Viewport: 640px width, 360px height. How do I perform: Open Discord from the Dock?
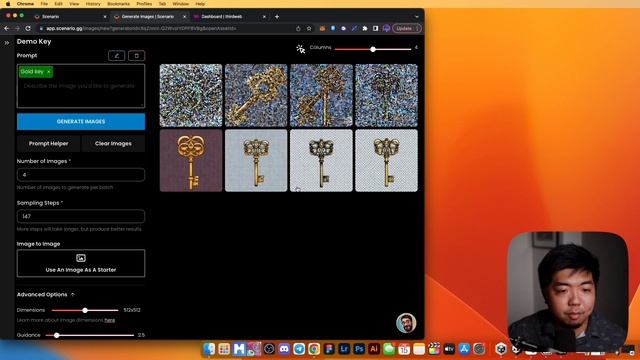point(284,349)
